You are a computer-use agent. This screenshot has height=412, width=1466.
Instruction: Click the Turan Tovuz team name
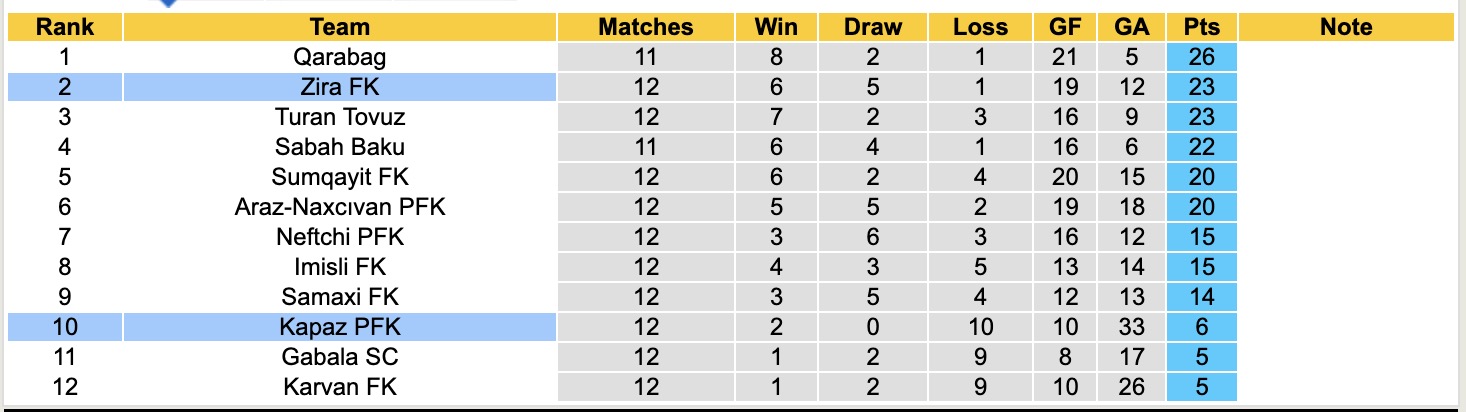coord(340,117)
